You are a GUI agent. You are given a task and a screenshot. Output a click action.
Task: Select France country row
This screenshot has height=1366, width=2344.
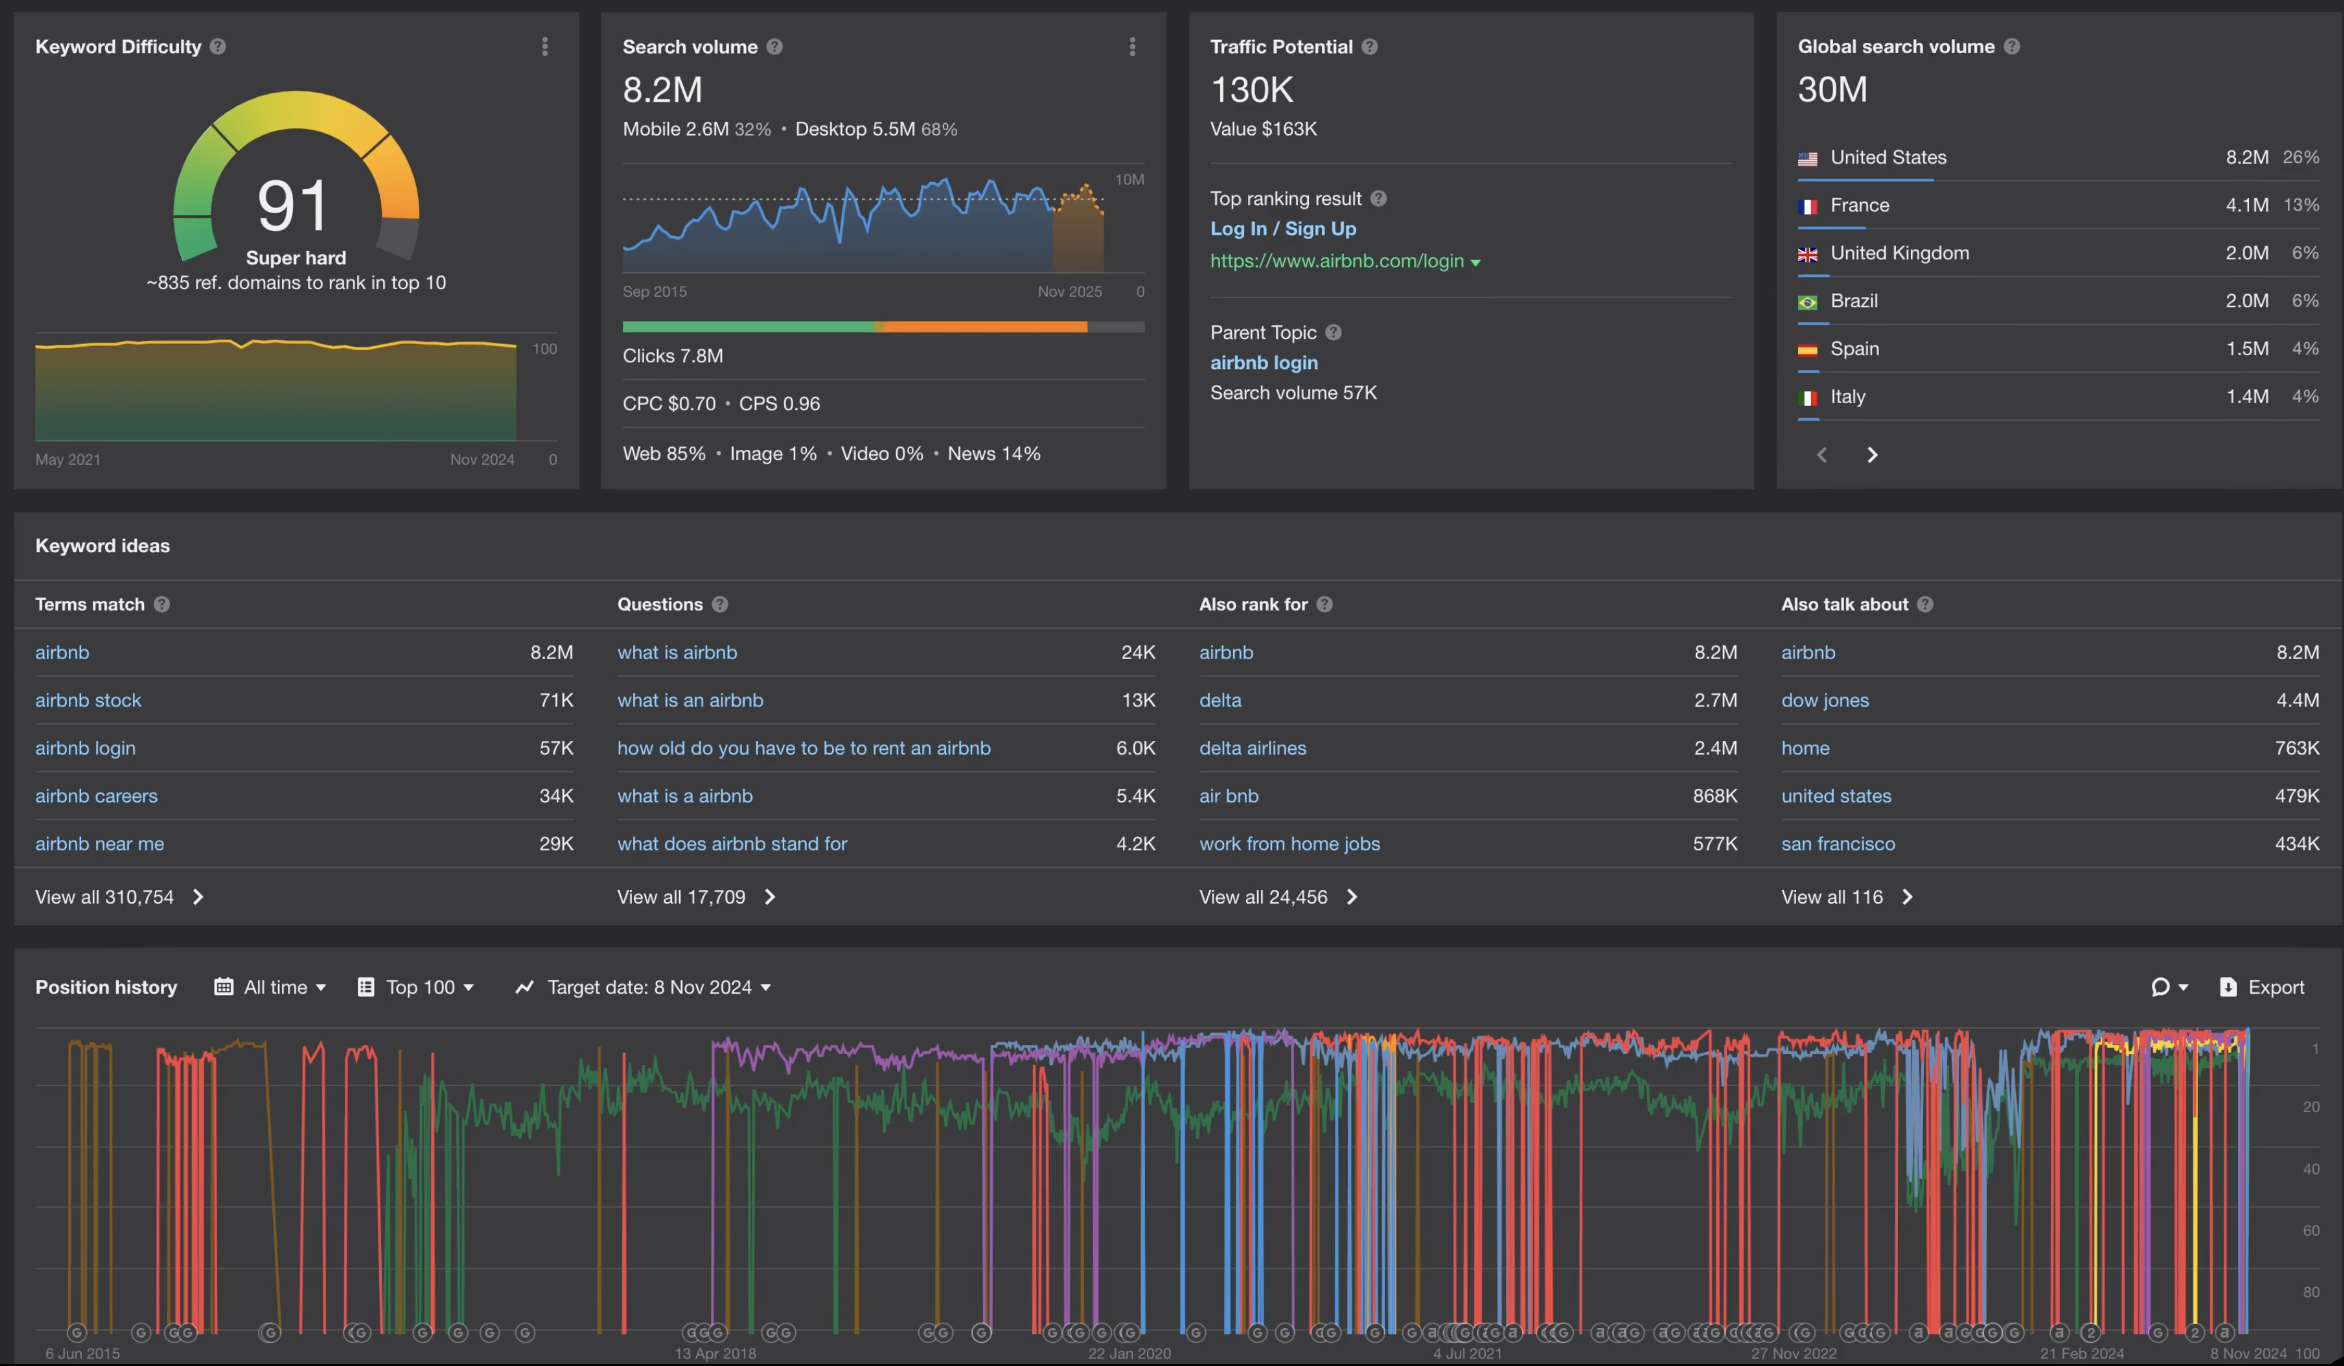[2058, 205]
